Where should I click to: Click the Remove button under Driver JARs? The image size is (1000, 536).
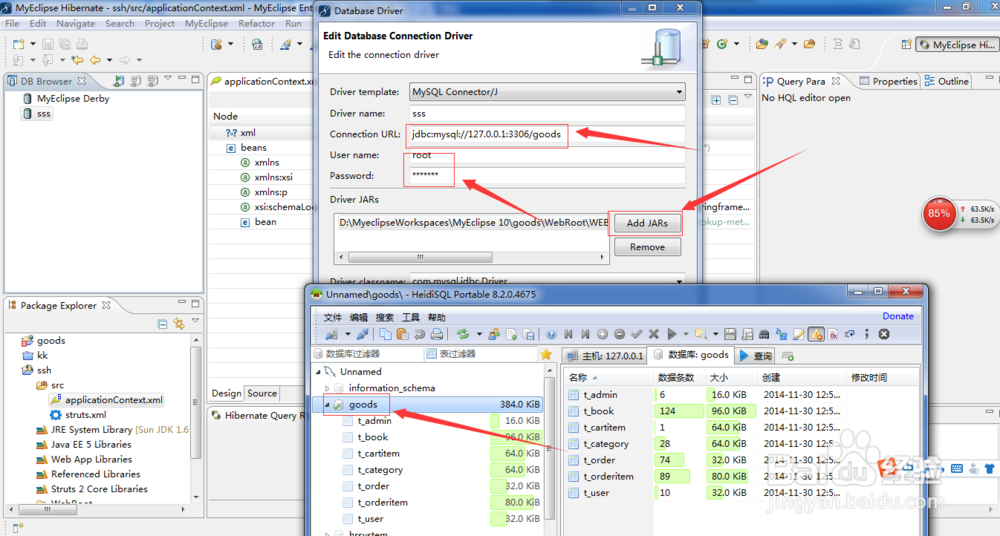tap(647, 247)
